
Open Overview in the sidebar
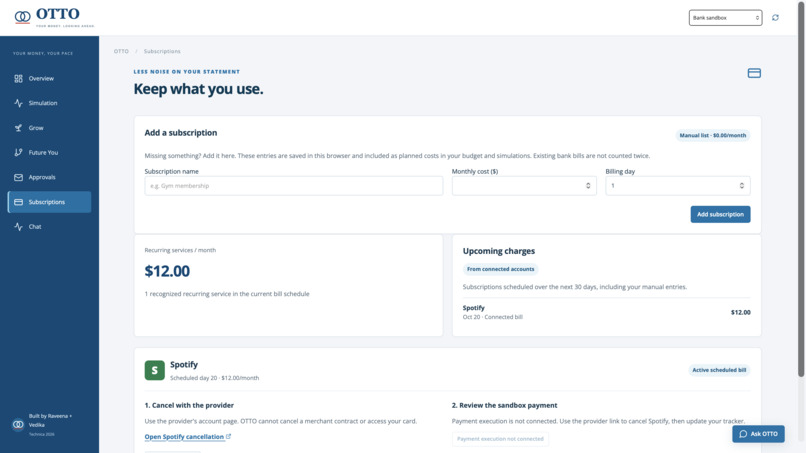tap(49, 79)
